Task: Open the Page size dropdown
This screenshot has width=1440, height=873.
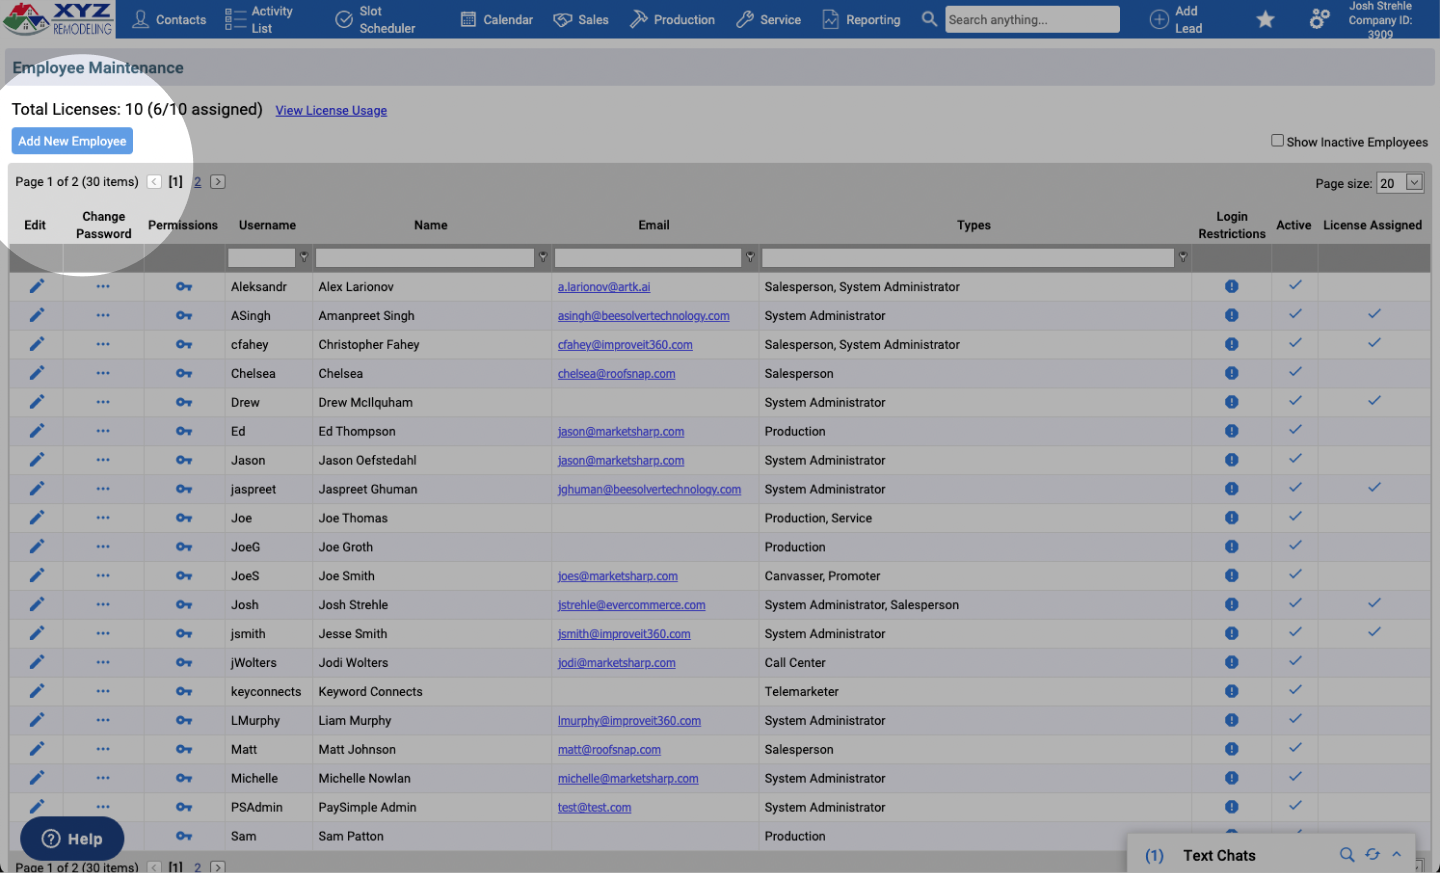Action: (1414, 182)
